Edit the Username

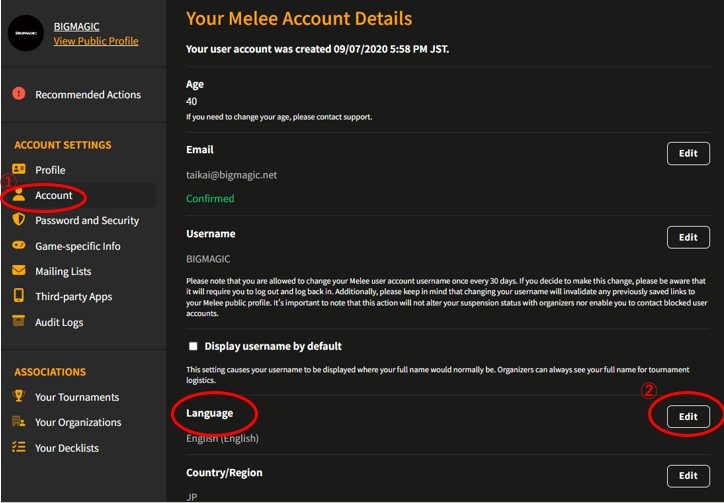688,237
